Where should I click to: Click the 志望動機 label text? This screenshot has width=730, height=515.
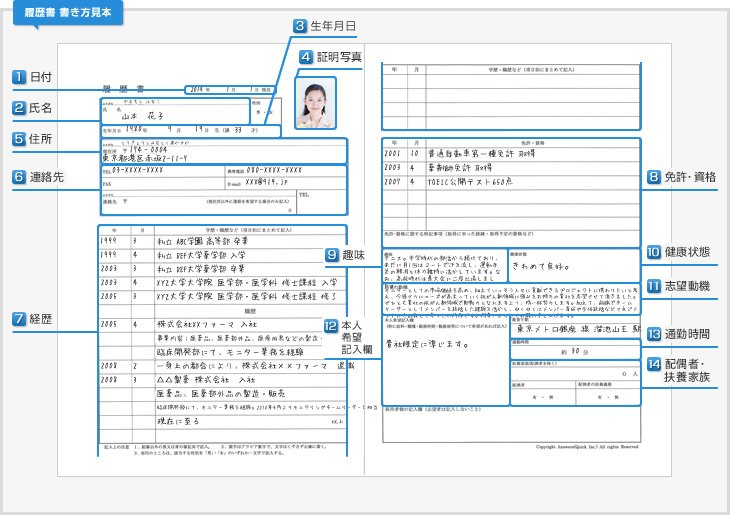click(x=690, y=286)
